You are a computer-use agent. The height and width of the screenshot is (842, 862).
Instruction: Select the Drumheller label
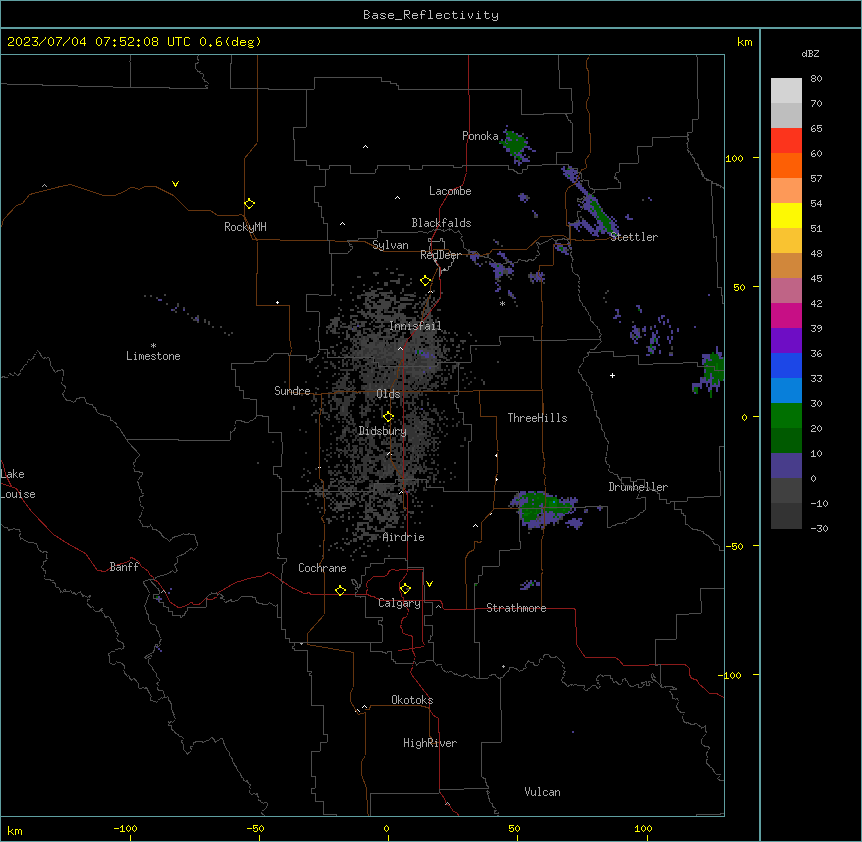point(638,487)
